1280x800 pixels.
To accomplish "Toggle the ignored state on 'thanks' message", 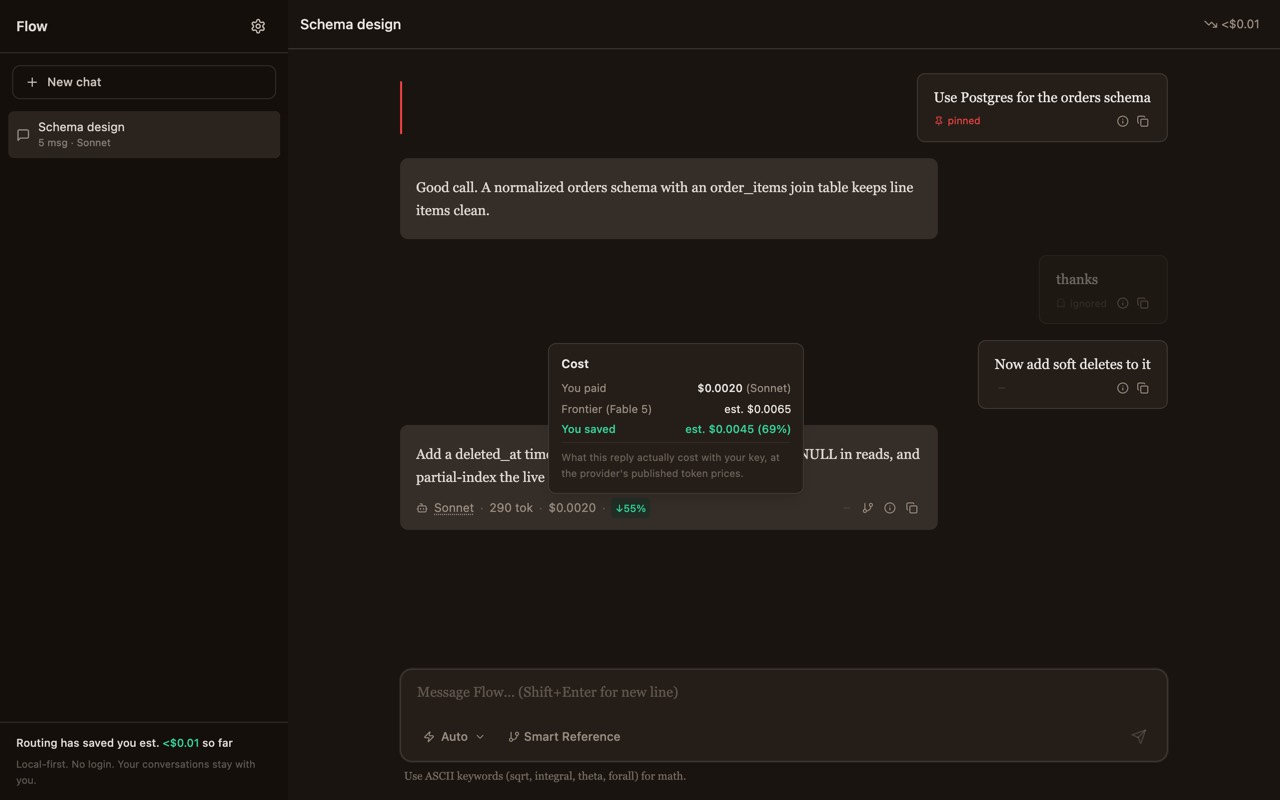I will (x=1081, y=303).
